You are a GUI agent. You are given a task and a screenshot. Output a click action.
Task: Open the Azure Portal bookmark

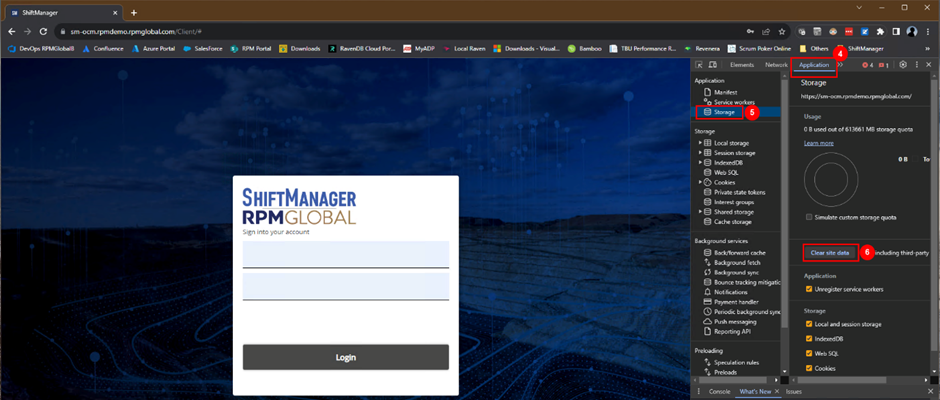tap(153, 49)
